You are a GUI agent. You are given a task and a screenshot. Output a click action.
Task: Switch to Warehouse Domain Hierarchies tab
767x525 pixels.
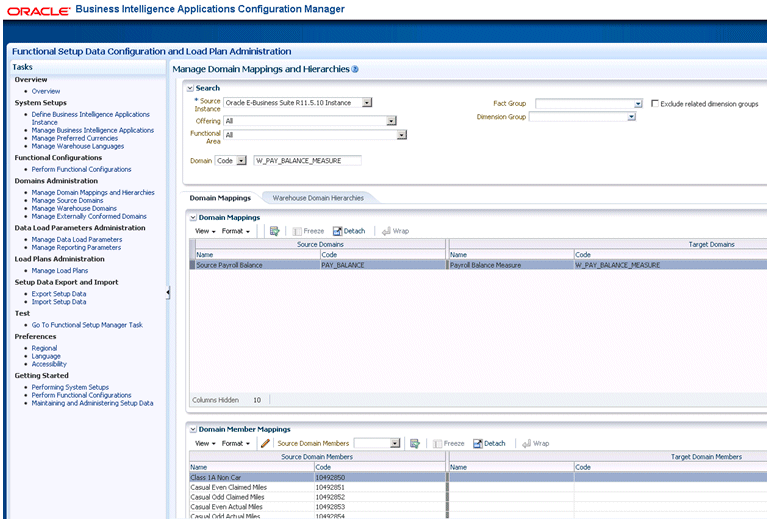click(318, 198)
